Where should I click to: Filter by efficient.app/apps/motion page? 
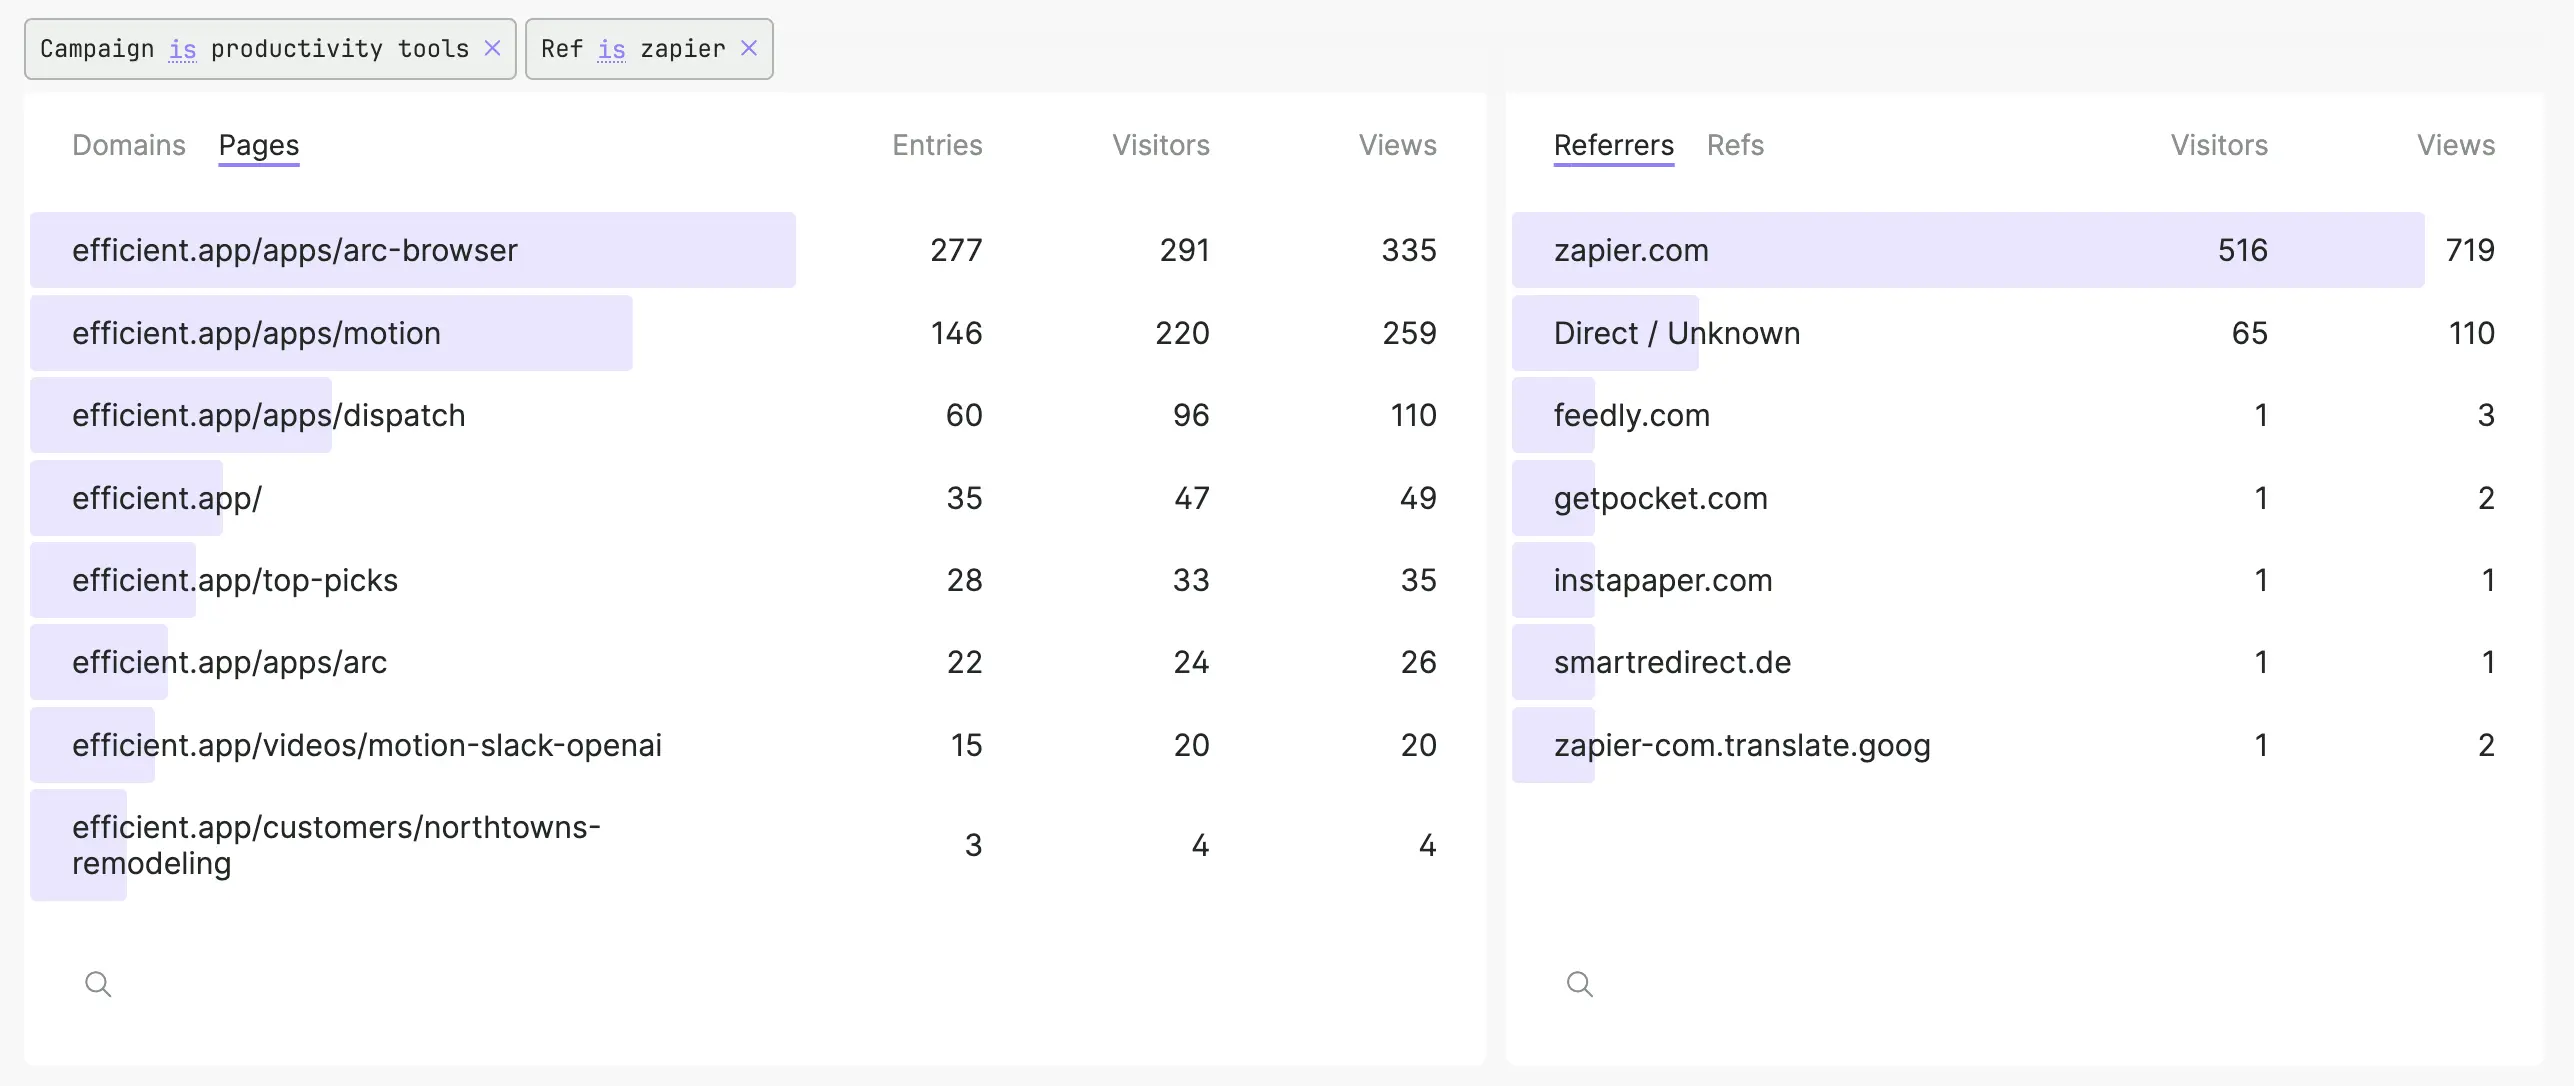click(256, 333)
